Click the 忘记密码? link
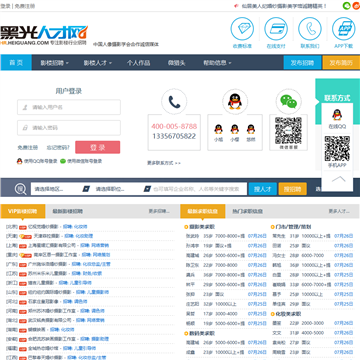The height and width of the screenshot is (360, 360). 58,147
